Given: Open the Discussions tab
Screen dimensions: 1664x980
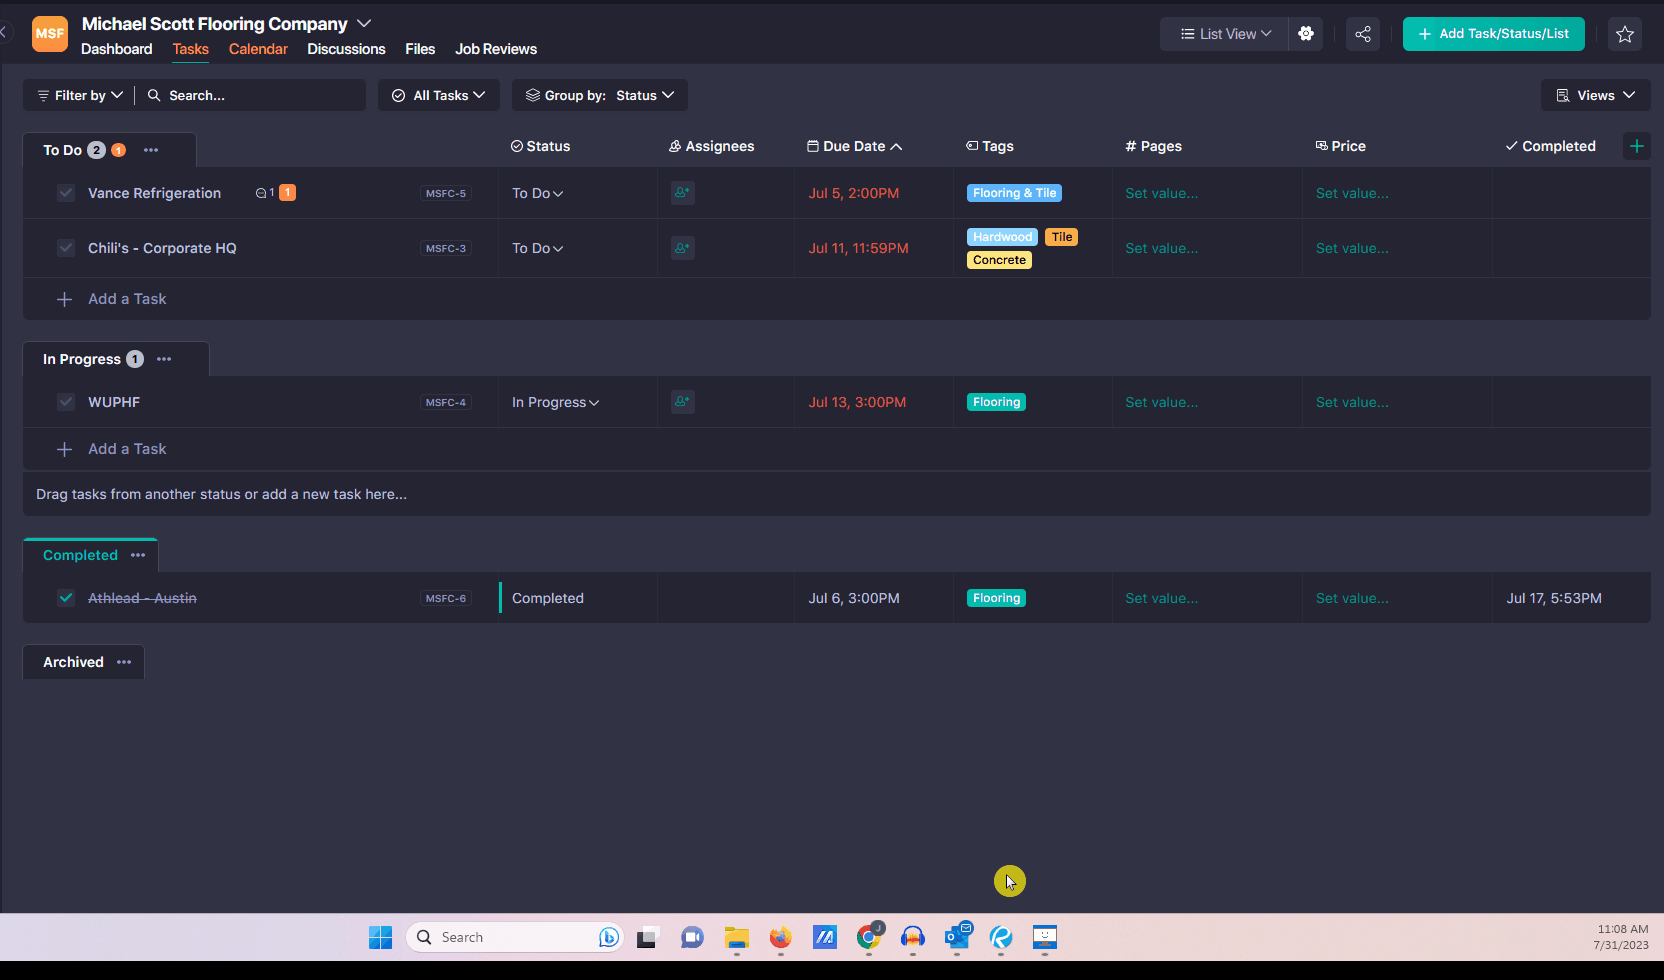Looking at the screenshot, I should (346, 49).
